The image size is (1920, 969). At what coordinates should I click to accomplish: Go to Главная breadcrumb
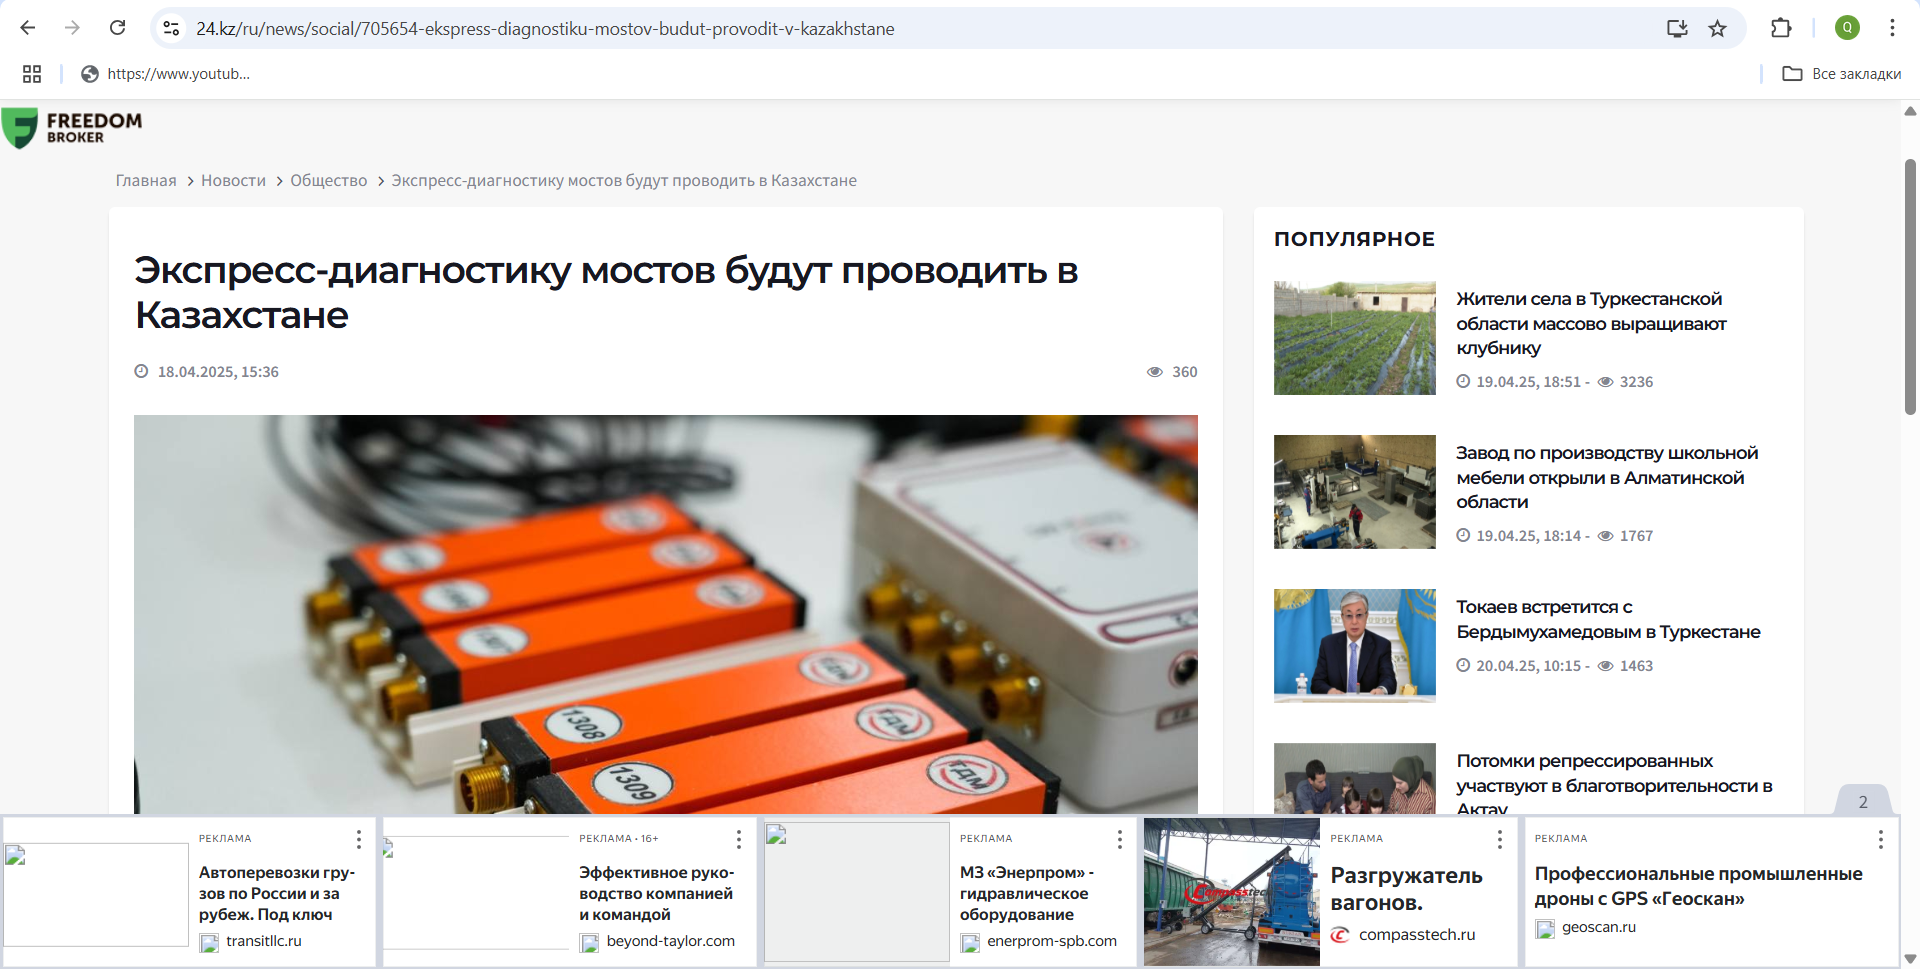146,181
